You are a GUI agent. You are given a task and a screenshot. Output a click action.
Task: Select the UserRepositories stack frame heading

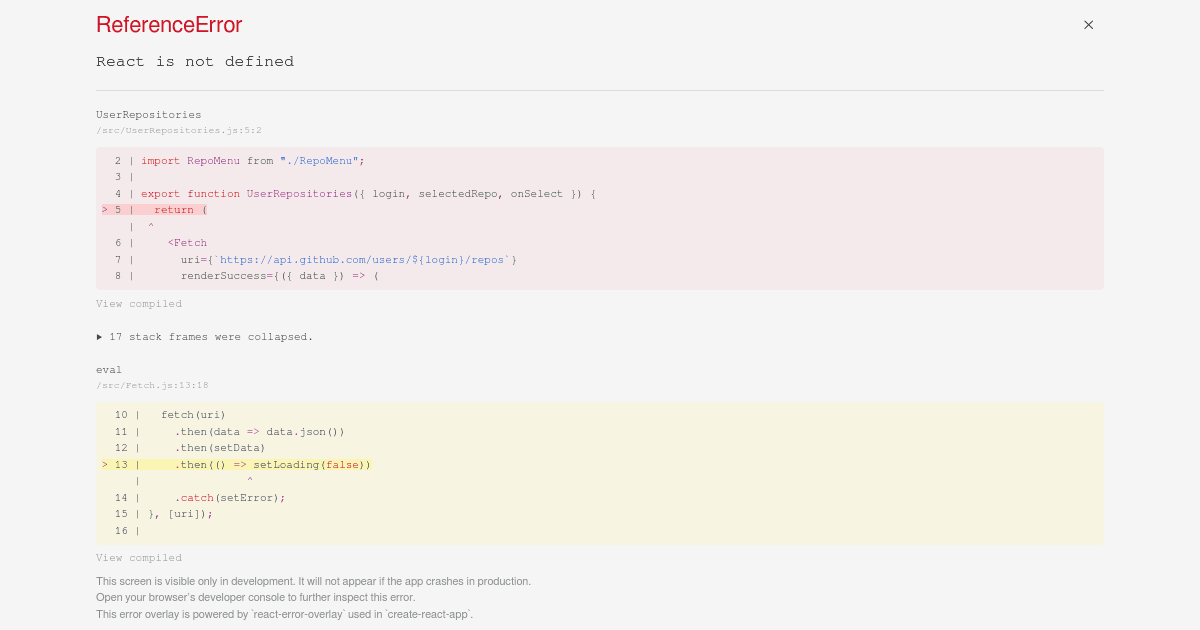coord(148,114)
